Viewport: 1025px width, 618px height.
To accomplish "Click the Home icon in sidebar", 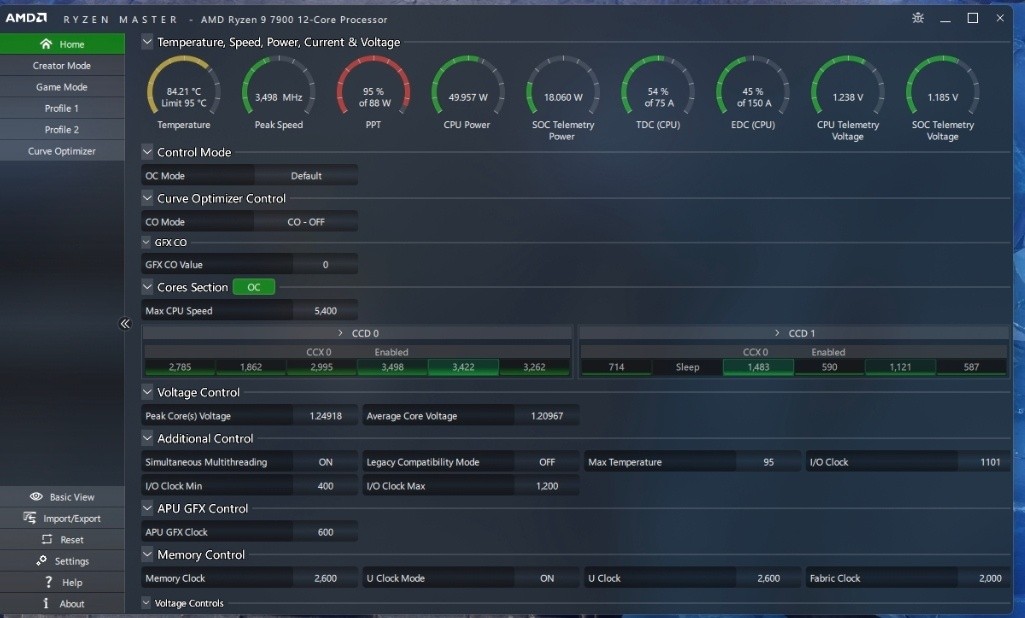I will [45, 44].
